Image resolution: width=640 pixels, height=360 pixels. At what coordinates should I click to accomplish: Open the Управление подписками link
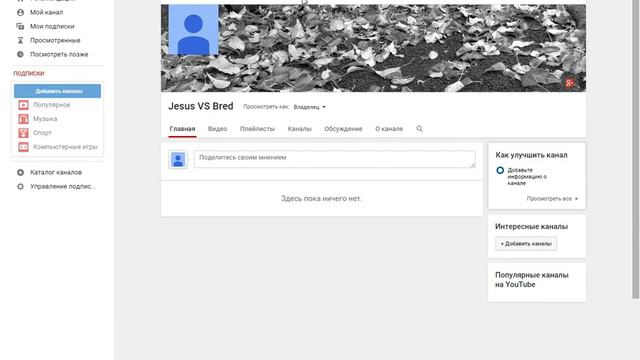63,186
